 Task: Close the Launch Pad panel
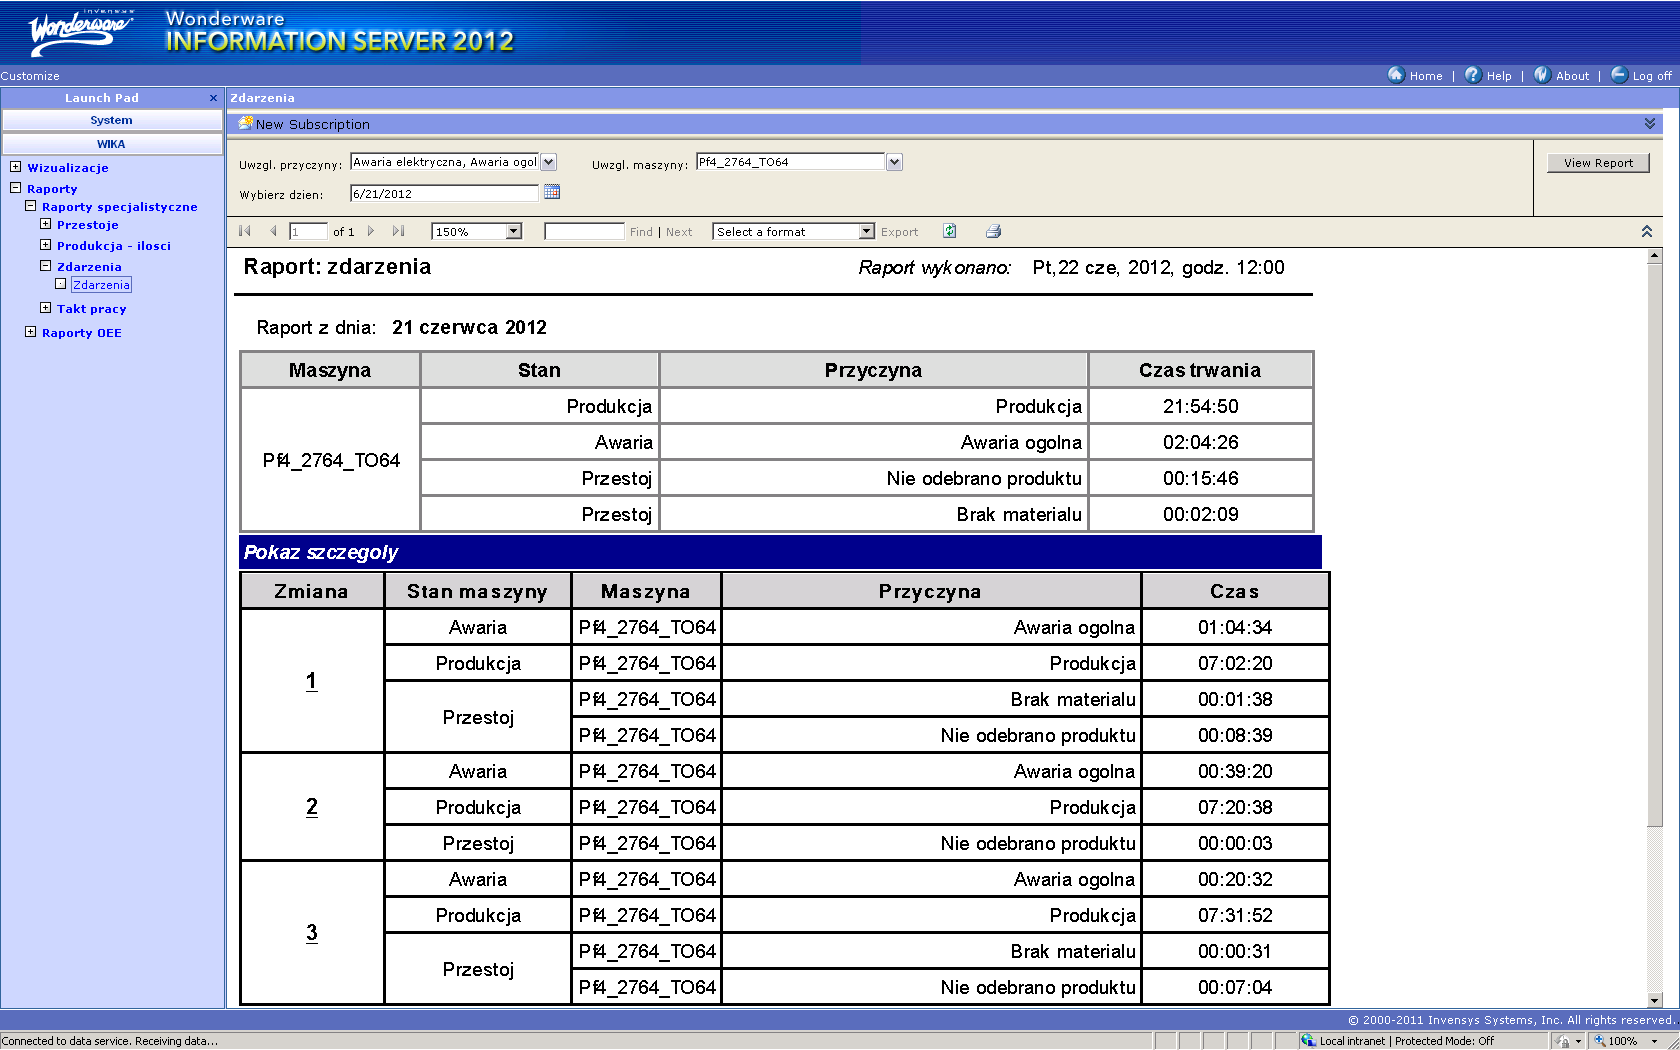[x=213, y=98]
